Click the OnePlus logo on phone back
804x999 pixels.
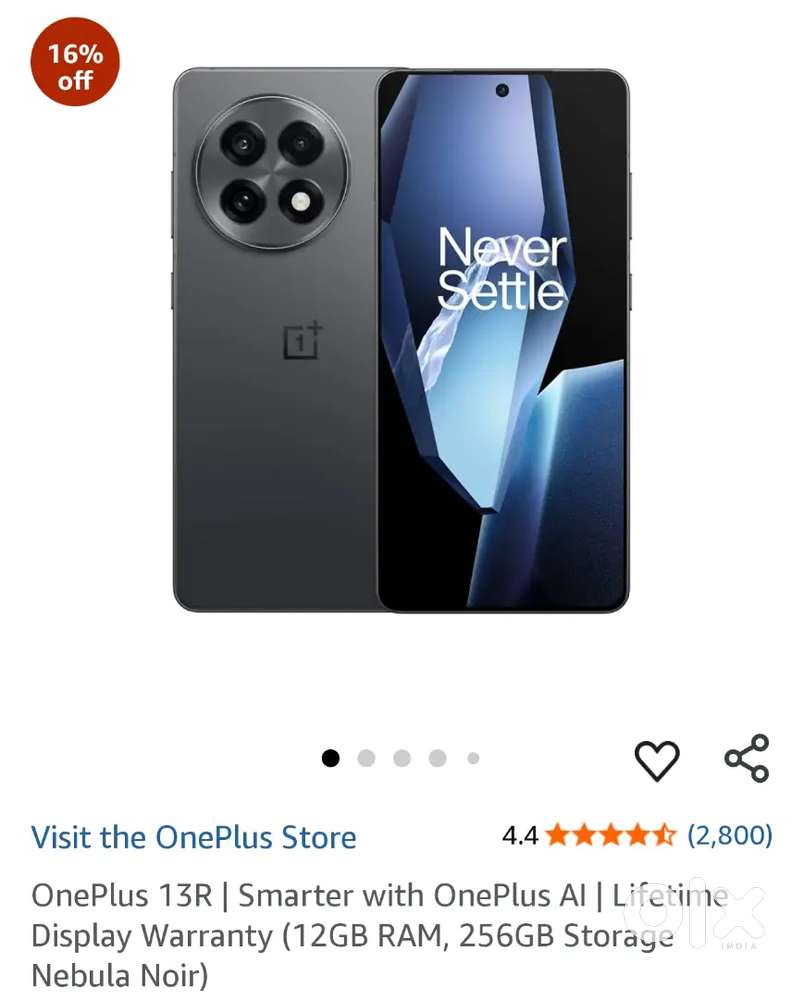click(x=303, y=341)
